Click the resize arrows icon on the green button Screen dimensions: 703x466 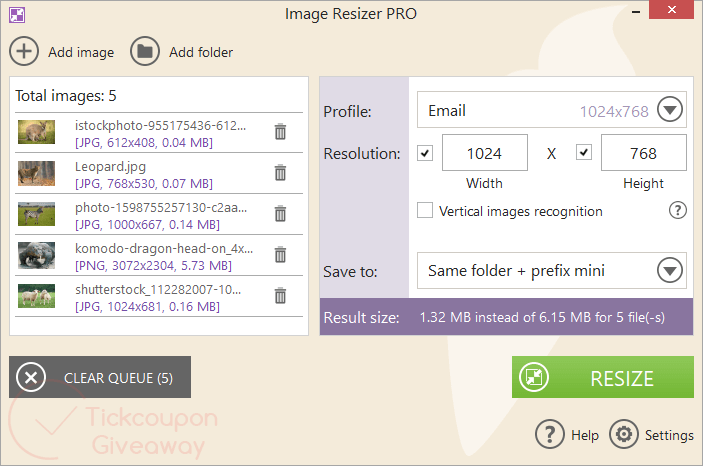click(x=534, y=377)
